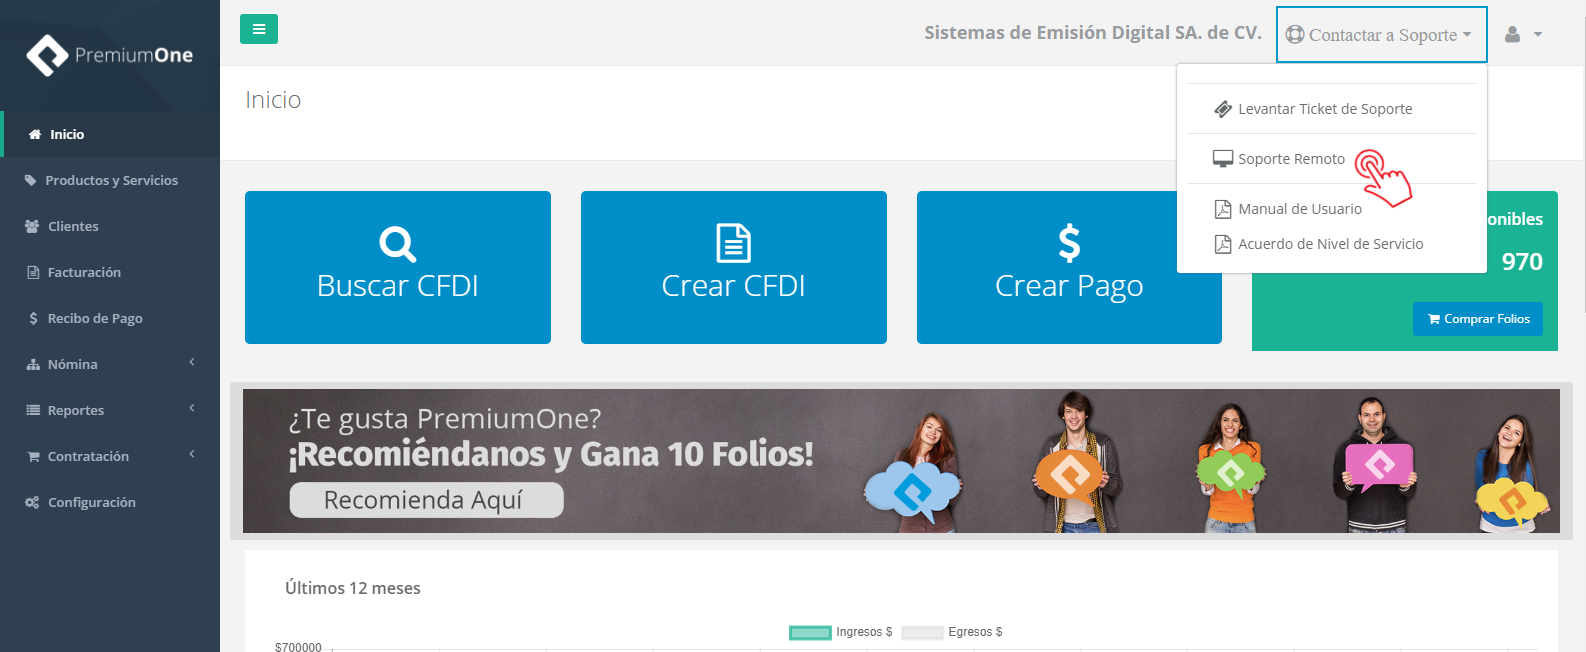Open the user account dropdown arrow
This screenshot has width=1586, height=652.
point(1538,35)
